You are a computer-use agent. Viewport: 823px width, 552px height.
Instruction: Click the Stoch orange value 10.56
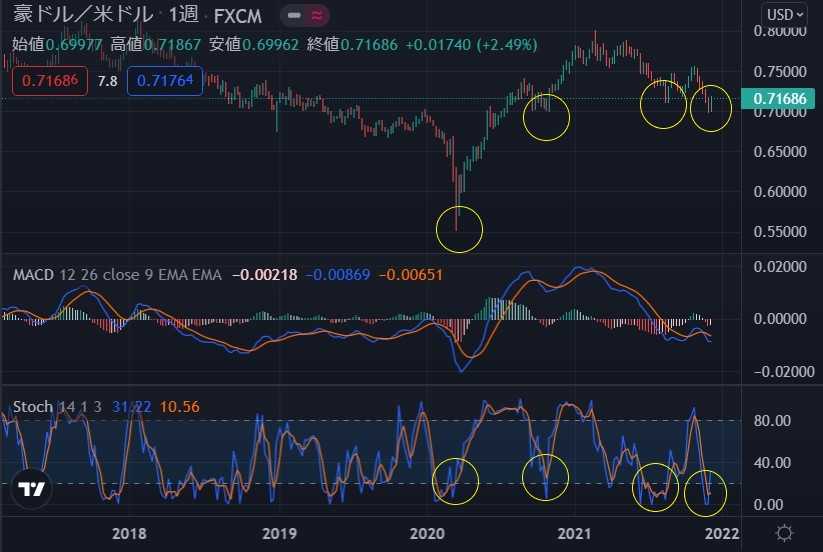[x=180, y=407]
